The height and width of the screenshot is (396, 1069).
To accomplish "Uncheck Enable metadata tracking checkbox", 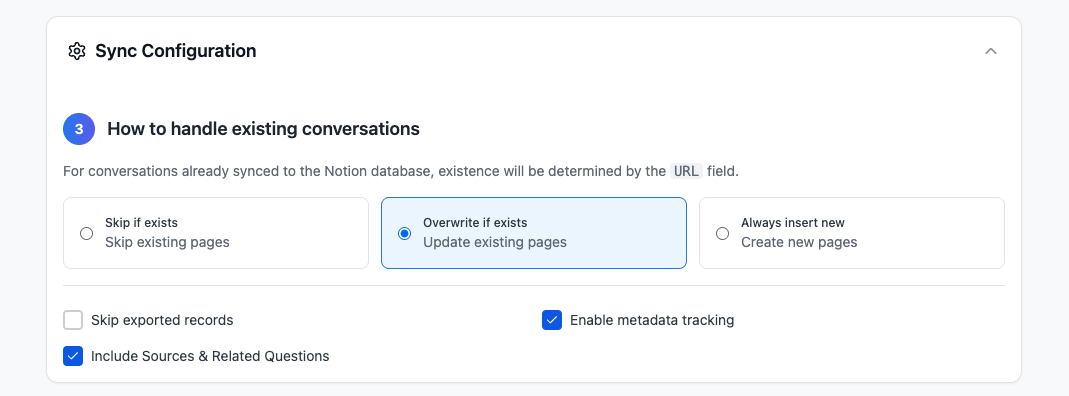I will [552, 320].
